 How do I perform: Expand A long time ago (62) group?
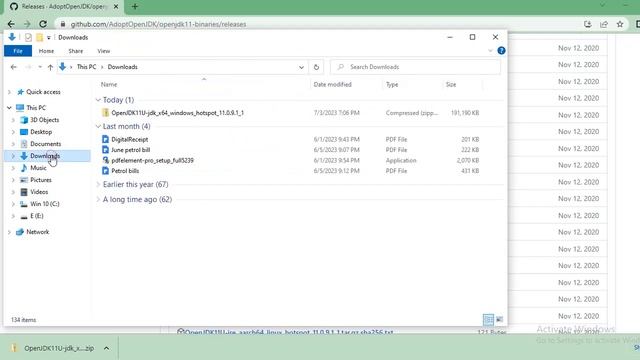(x=98, y=200)
